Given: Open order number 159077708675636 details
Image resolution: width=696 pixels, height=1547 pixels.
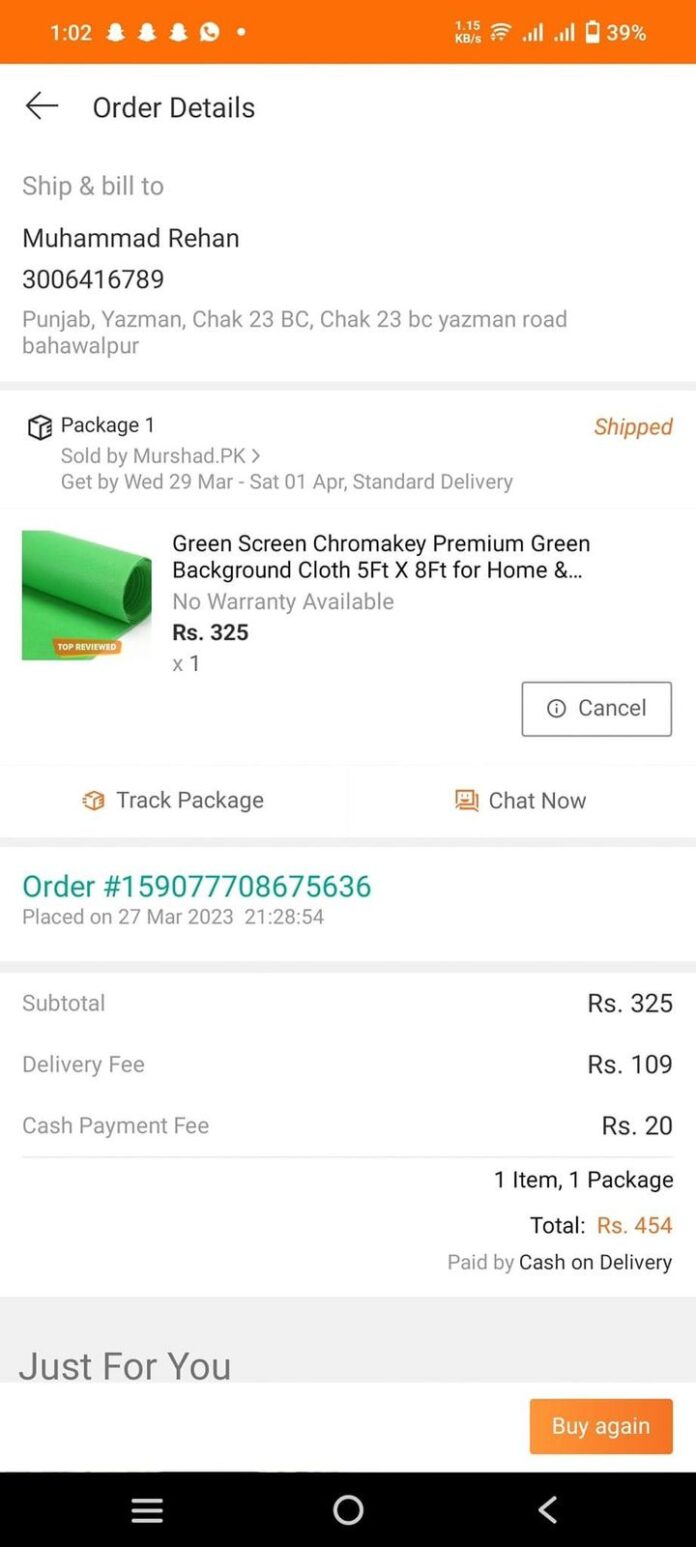Looking at the screenshot, I should [x=197, y=886].
